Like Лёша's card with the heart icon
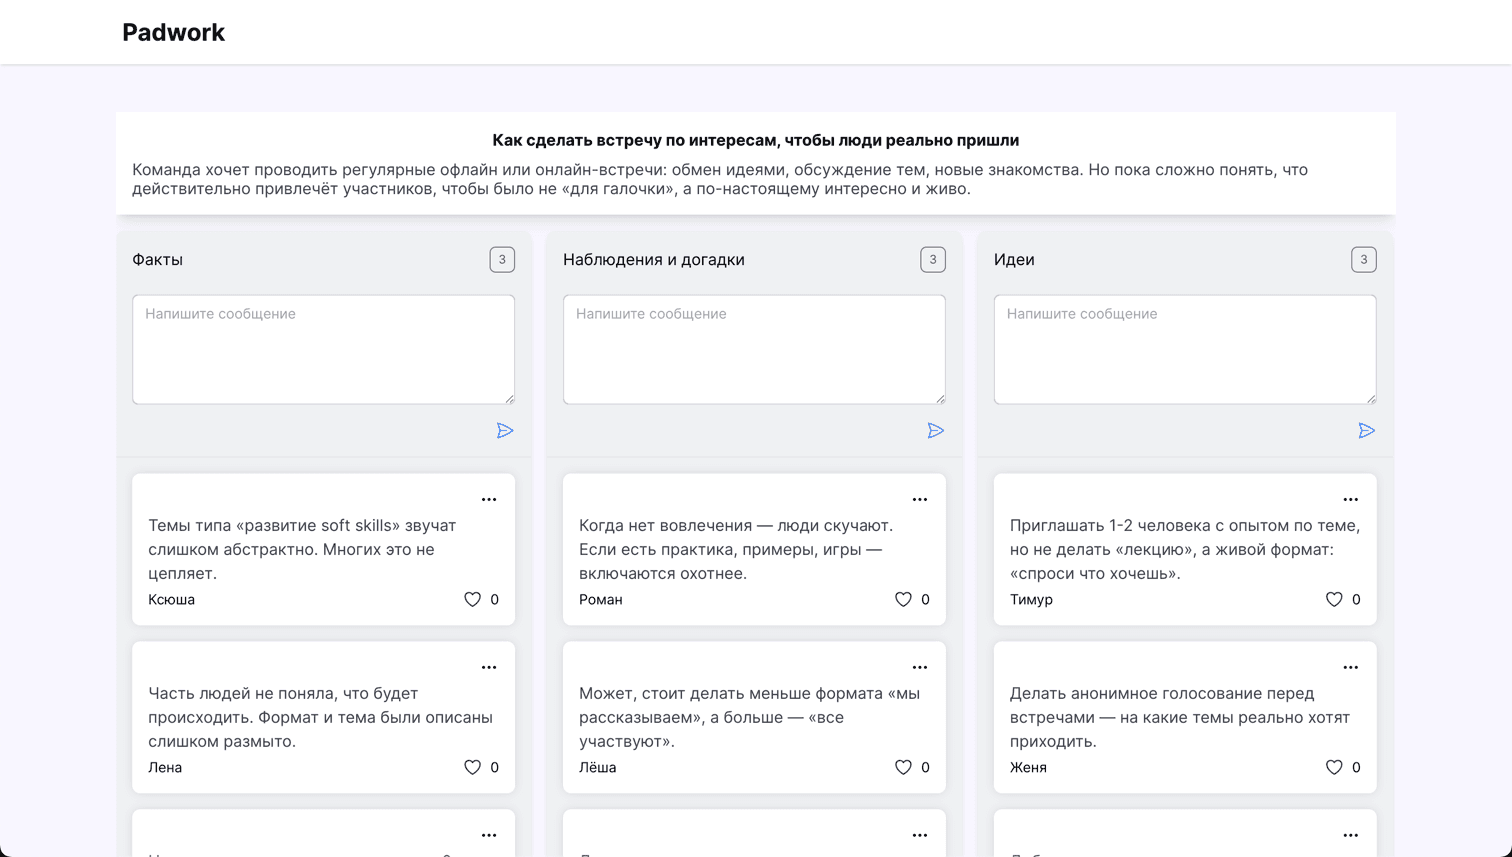This screenshot has width=1512, height=857. coord(903,767)
